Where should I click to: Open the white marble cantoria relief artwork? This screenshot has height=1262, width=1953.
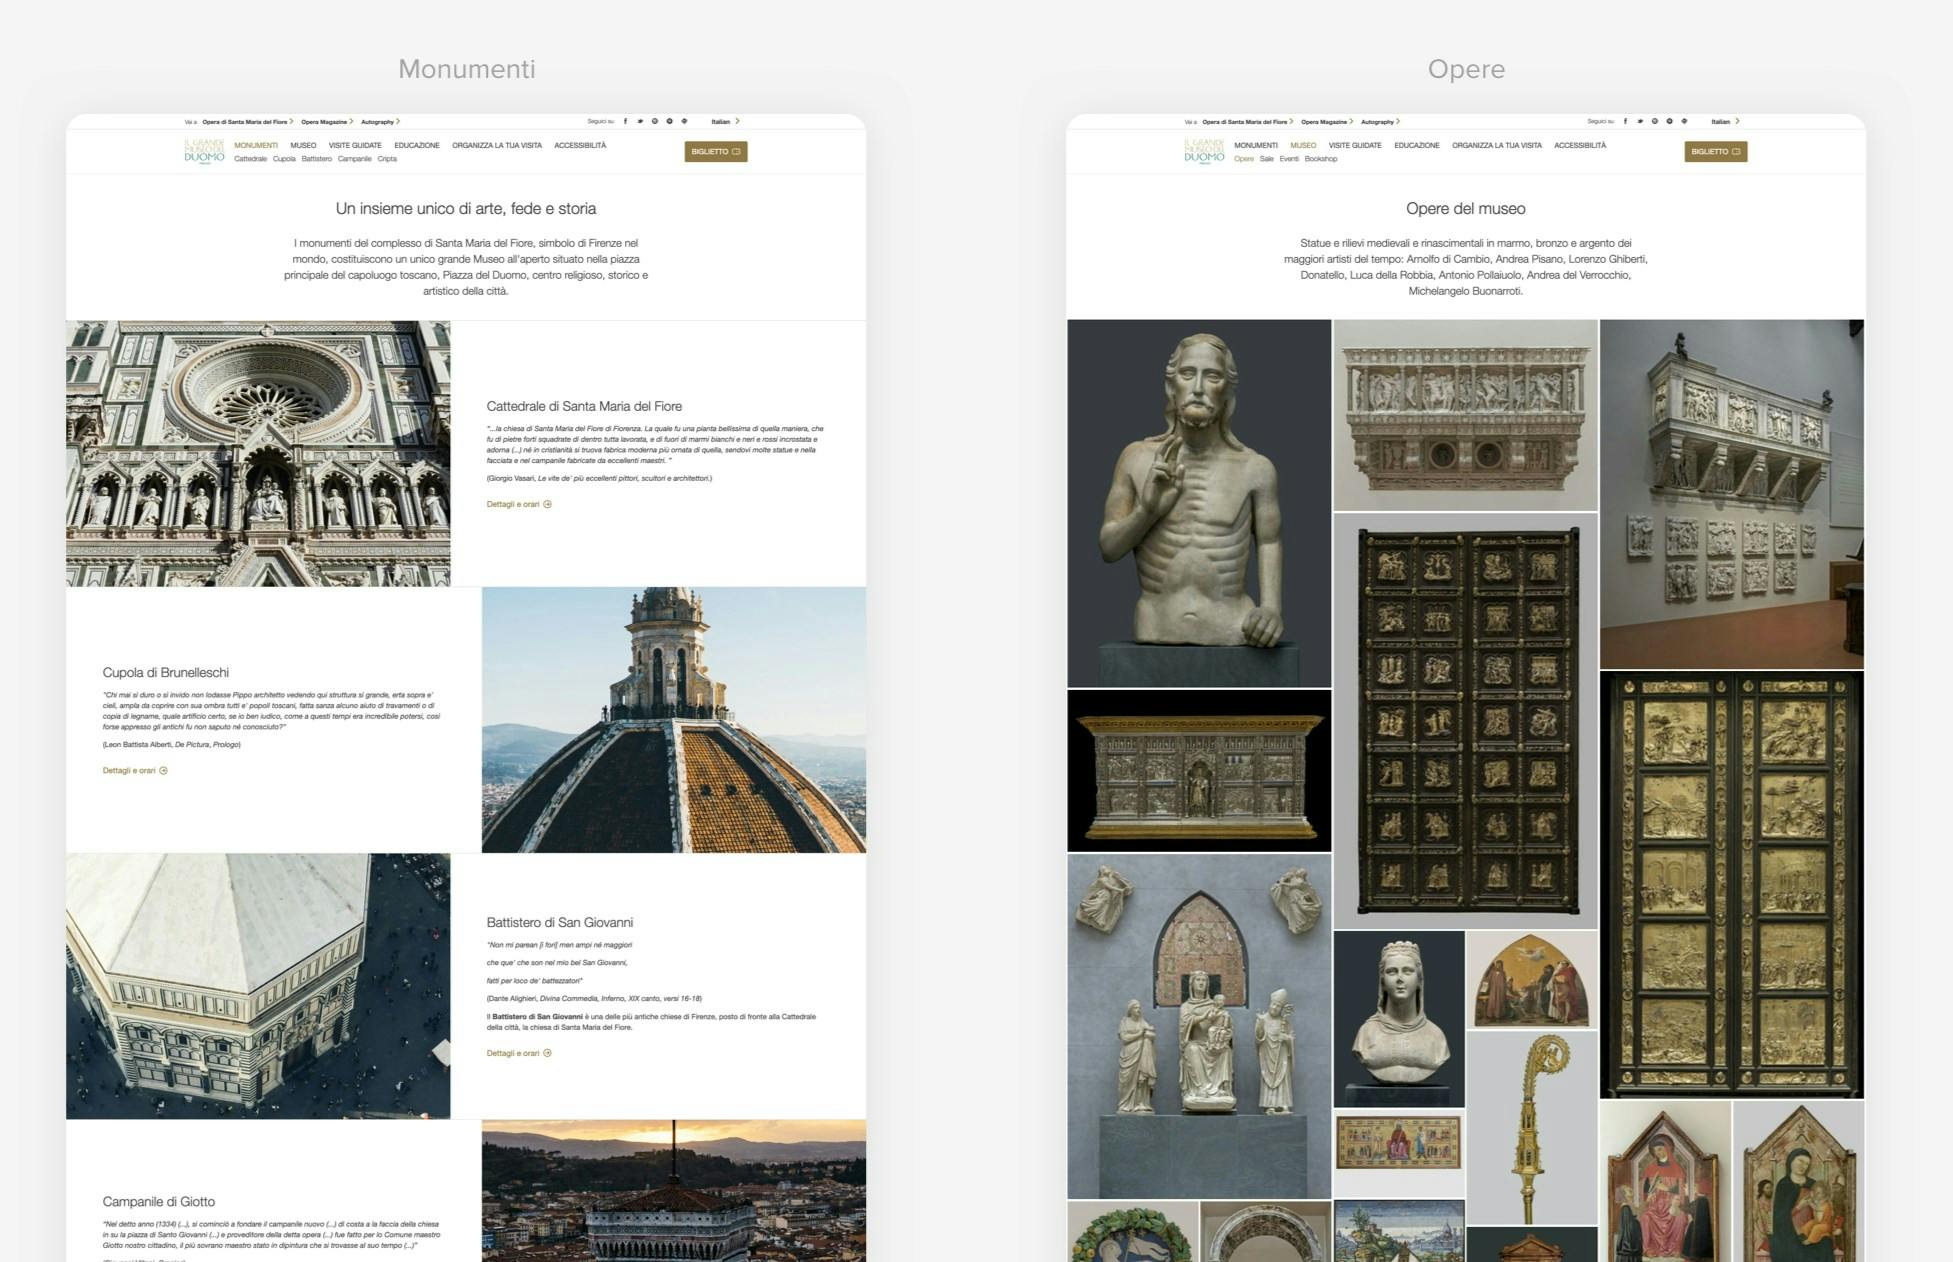[1465, 415]
